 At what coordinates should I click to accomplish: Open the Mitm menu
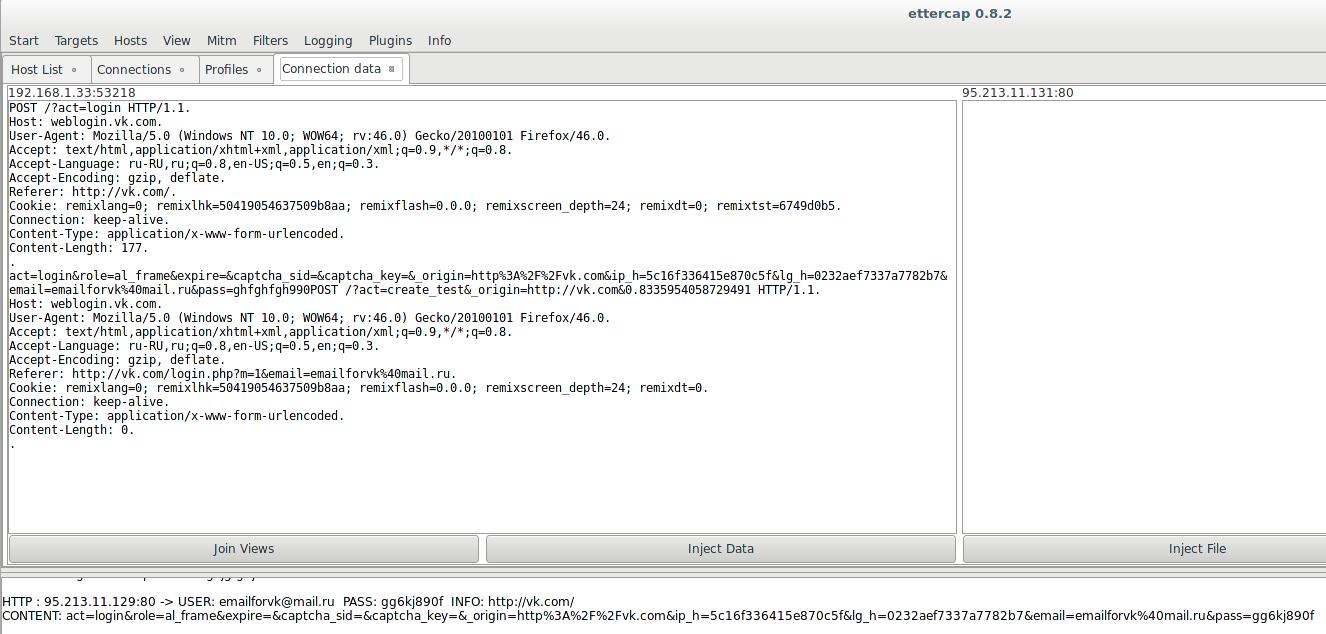pyautogui.click(x=221, y=41)
